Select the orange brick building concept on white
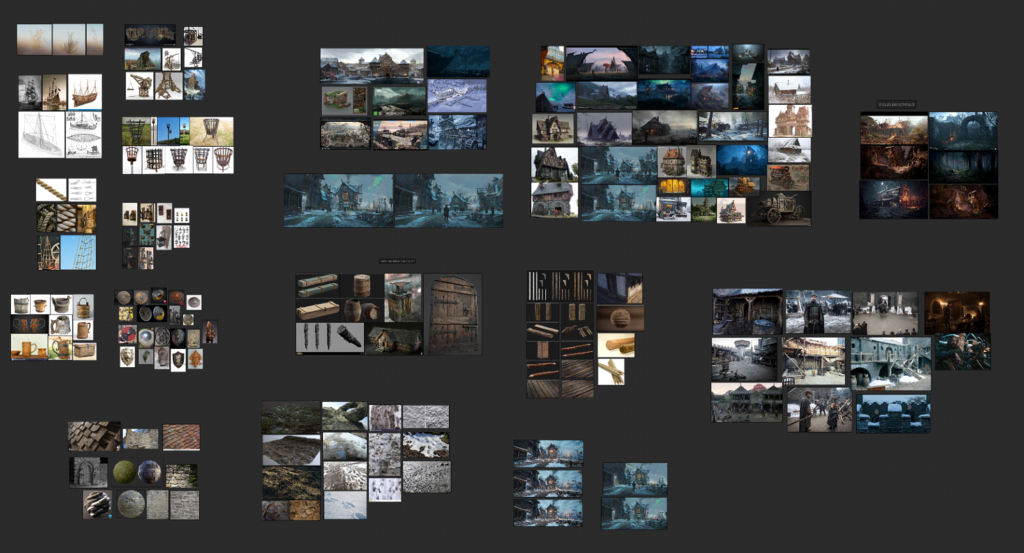1024x553 pixels. pyautogui.click(x=790, y=121)
